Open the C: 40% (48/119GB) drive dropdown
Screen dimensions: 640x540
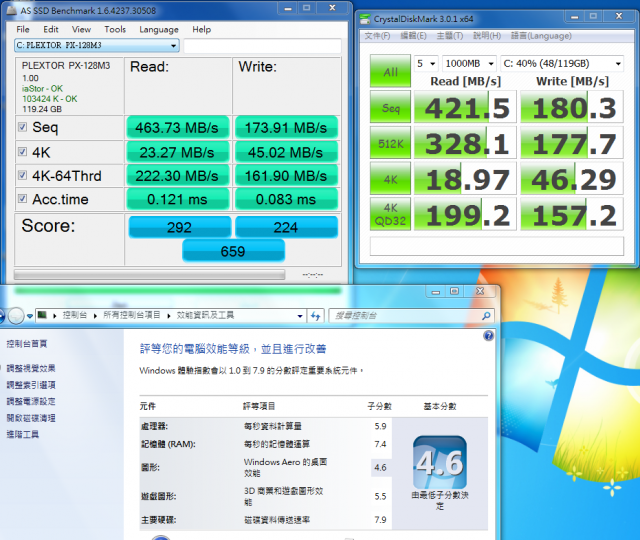(x=562, y=63)
